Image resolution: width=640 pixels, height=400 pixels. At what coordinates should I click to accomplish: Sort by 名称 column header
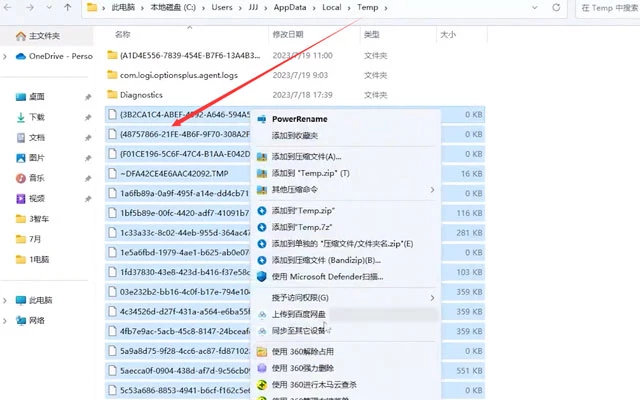click(122, 35)
